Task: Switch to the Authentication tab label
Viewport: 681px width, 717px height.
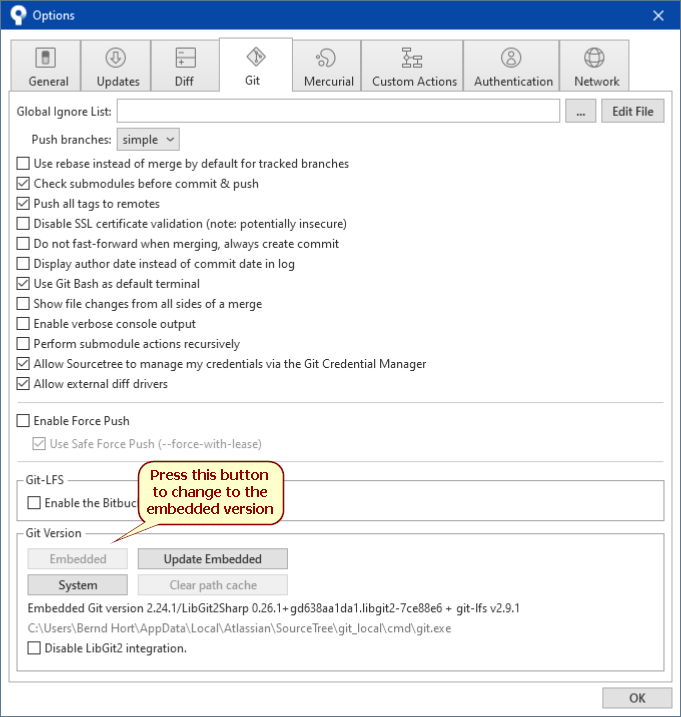Action: click(513, 81)
